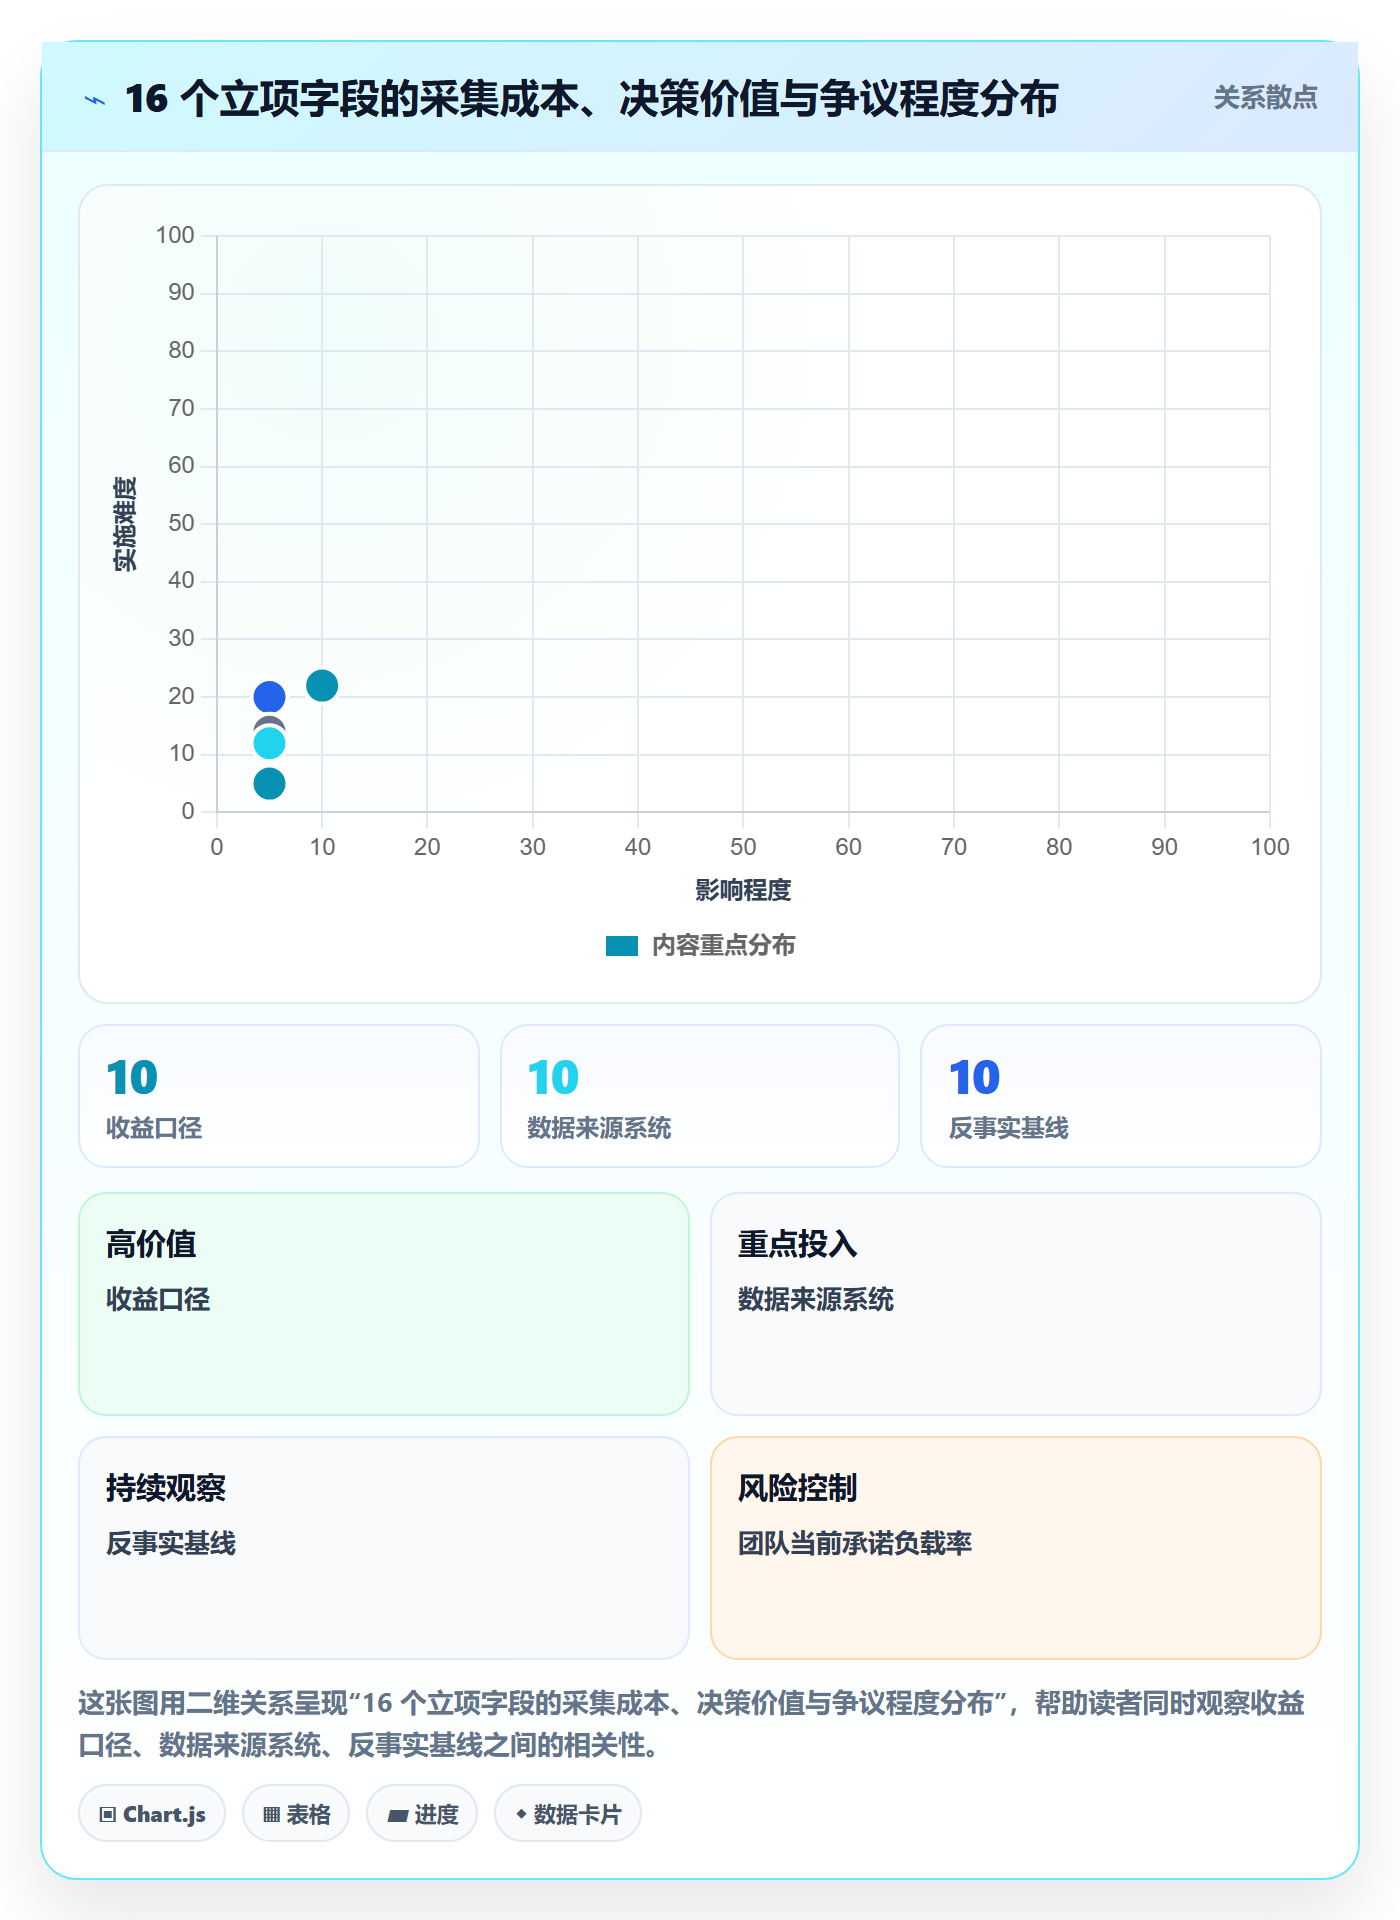Open the 收益口径 stat card showing 10
This screenshot has height=1920, width=1400.
pyautogui.click(x=279, y=1096)
